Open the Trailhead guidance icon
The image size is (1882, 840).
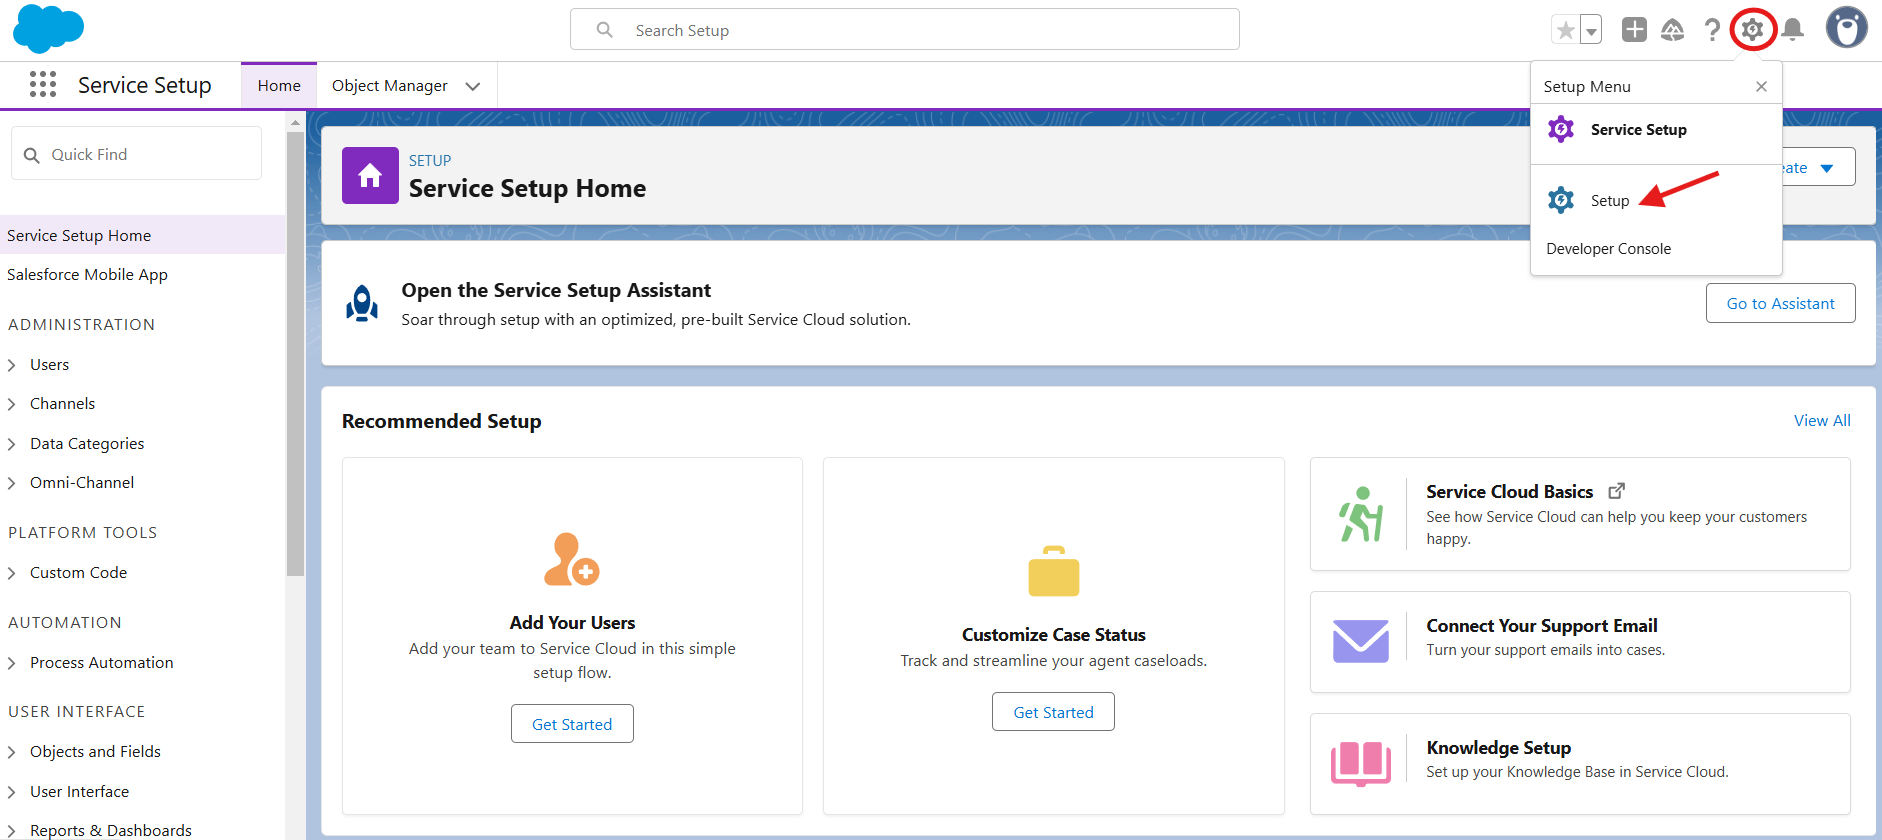click(x=1672, y=30)
